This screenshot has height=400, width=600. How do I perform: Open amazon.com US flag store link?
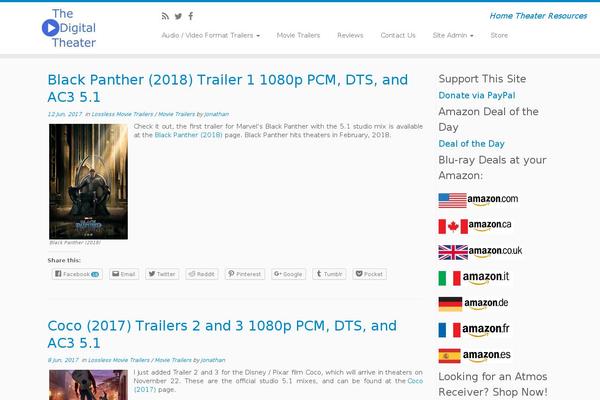pos(478,200)
